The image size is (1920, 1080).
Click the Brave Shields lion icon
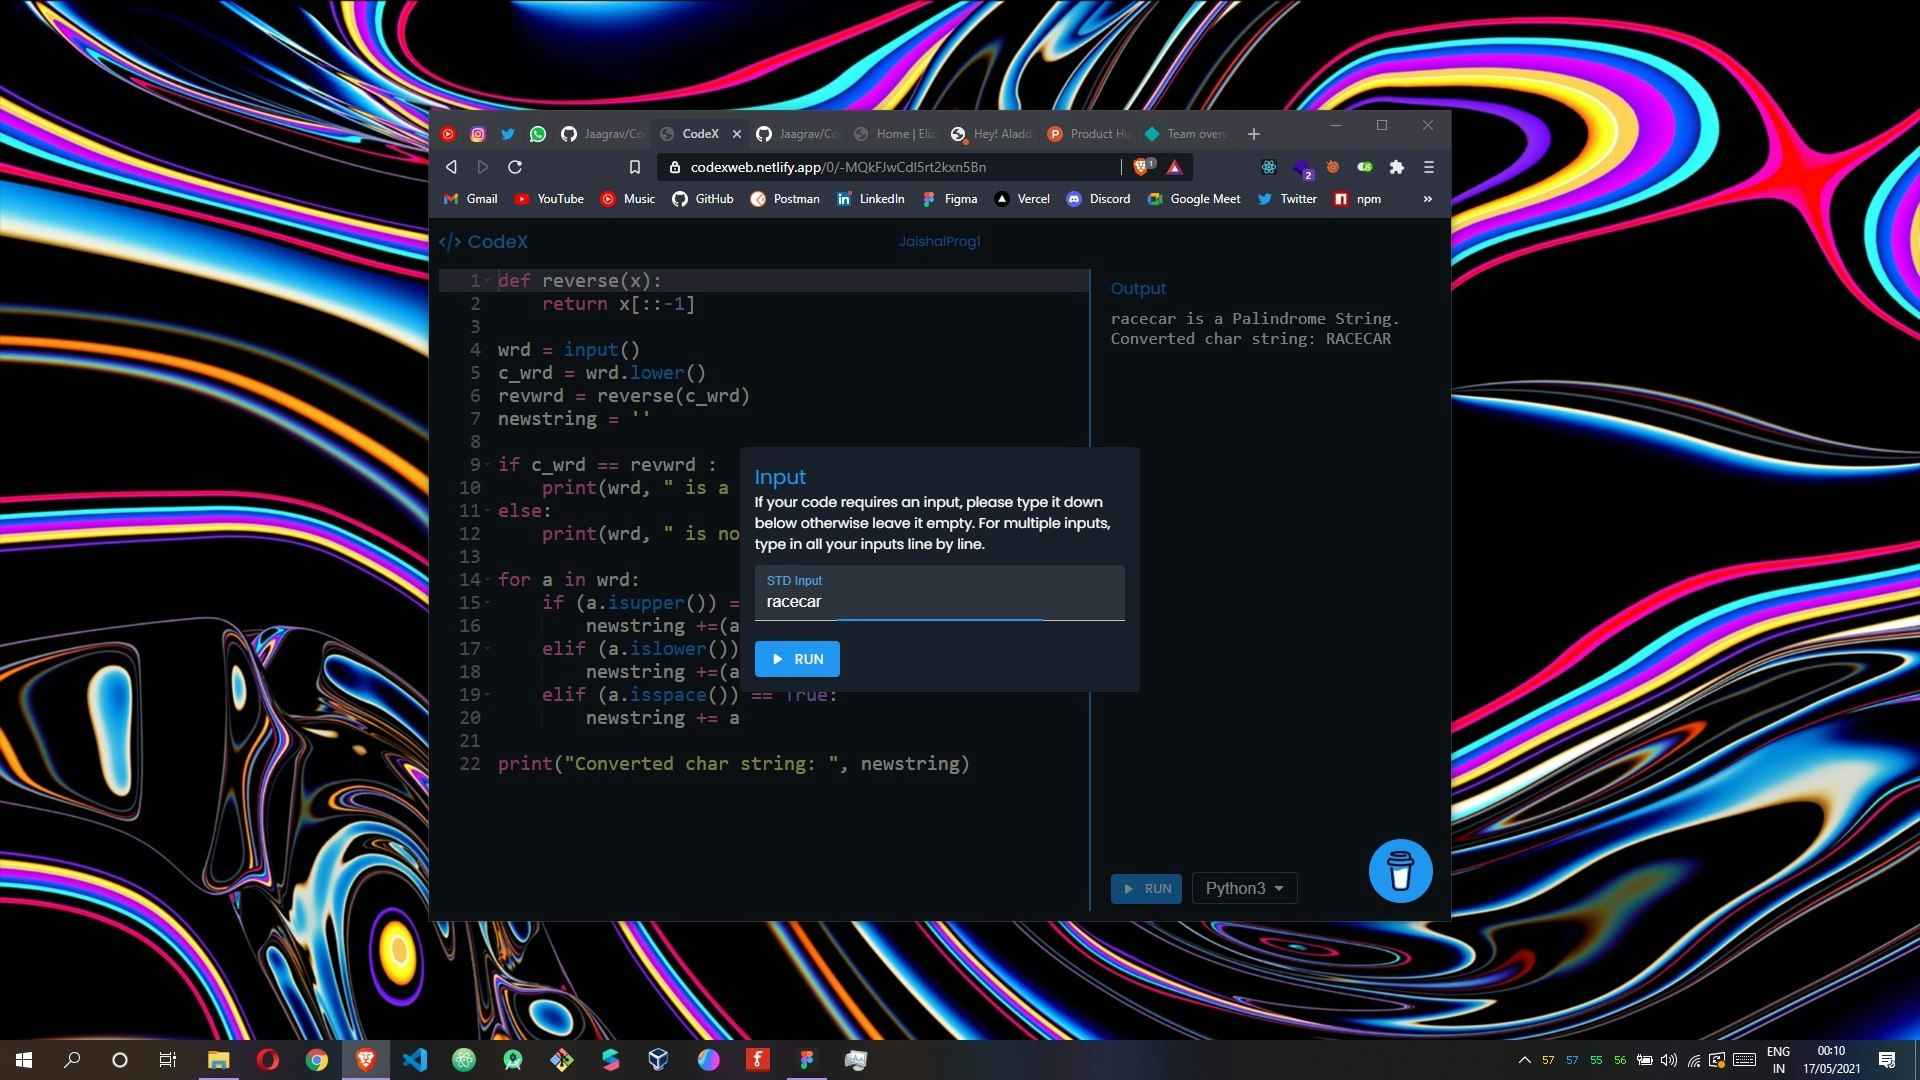[x=1140, y=167]
